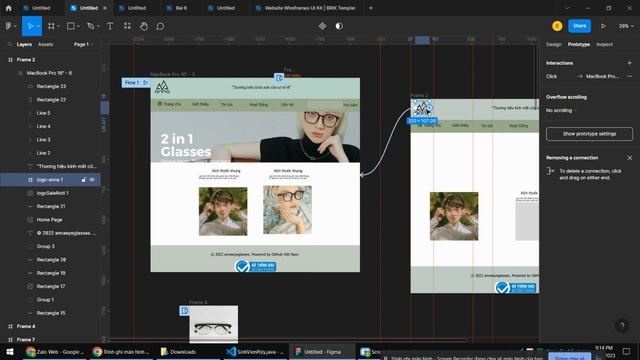Switch to the Prototype tab
640x360 pixels.
click(578, 44)
